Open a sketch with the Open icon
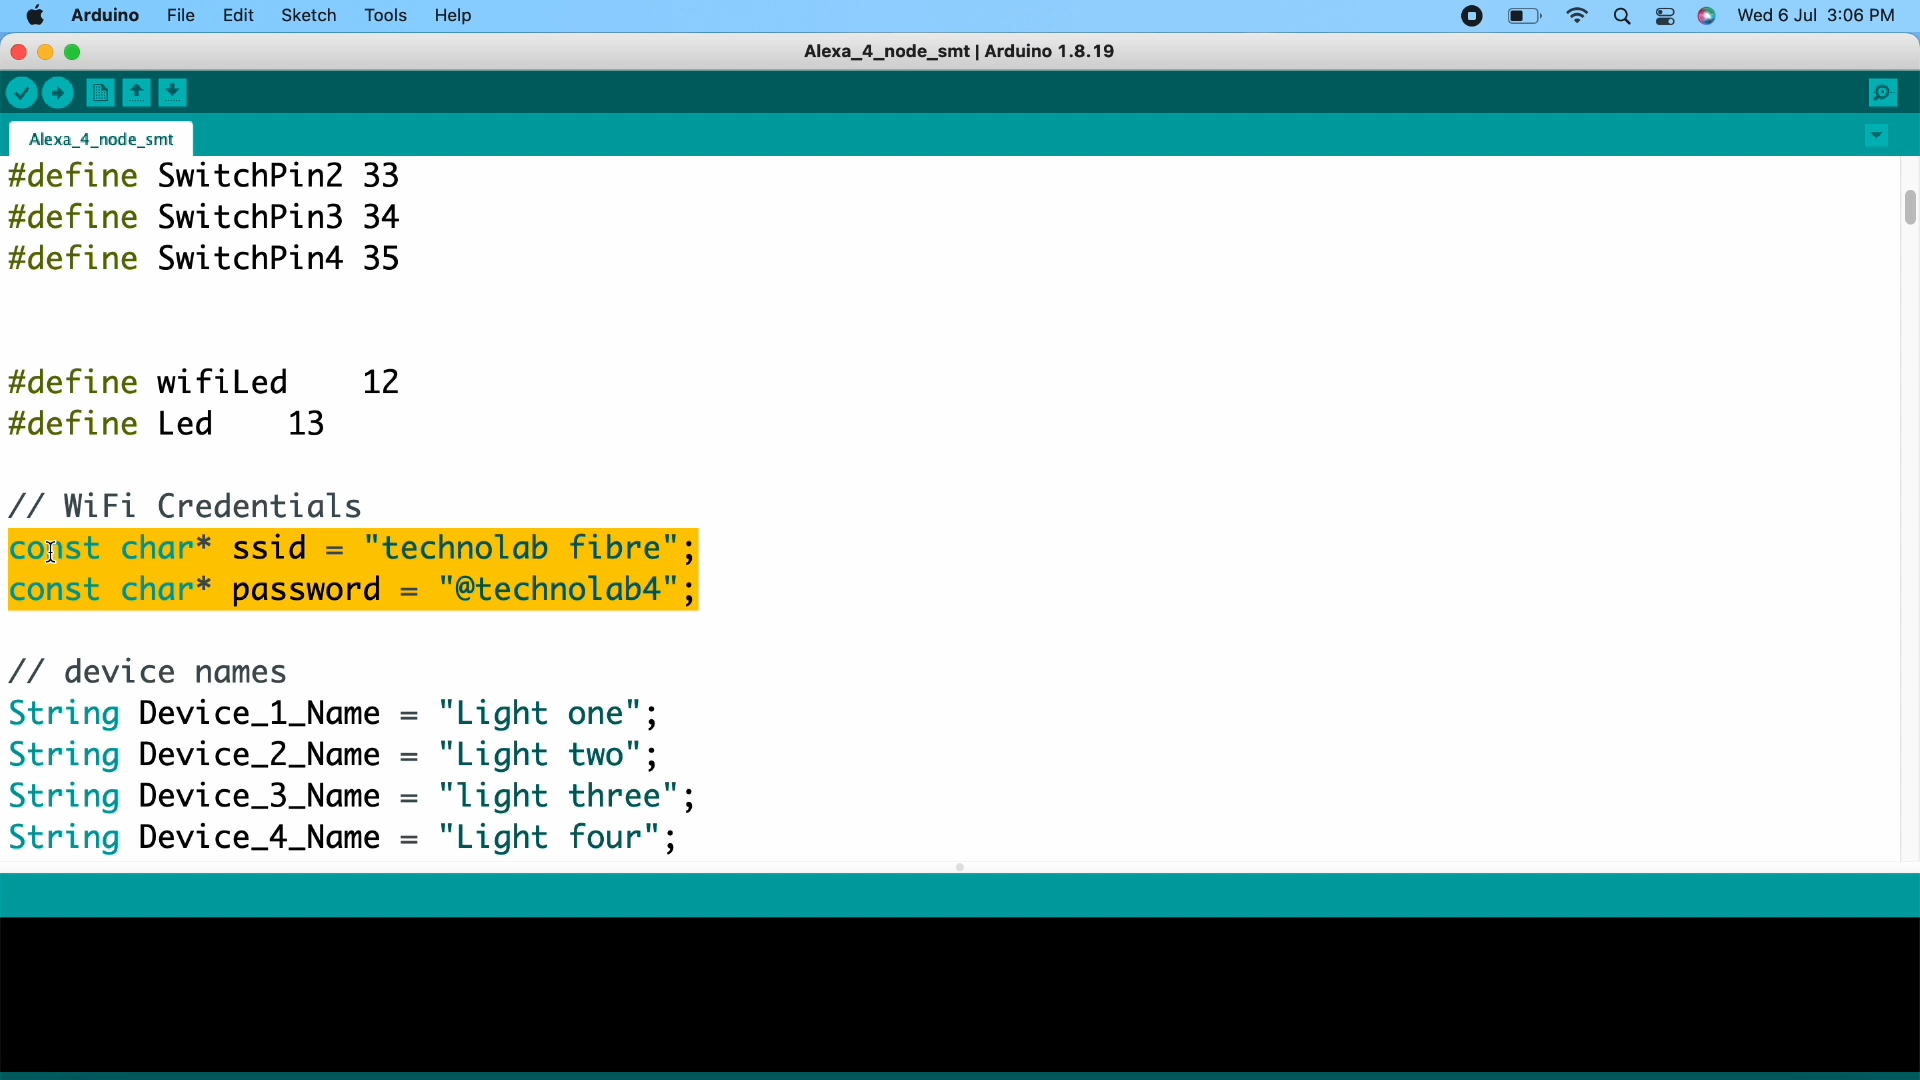Viewport: 1920px width, 1080px height. [137, 93]
